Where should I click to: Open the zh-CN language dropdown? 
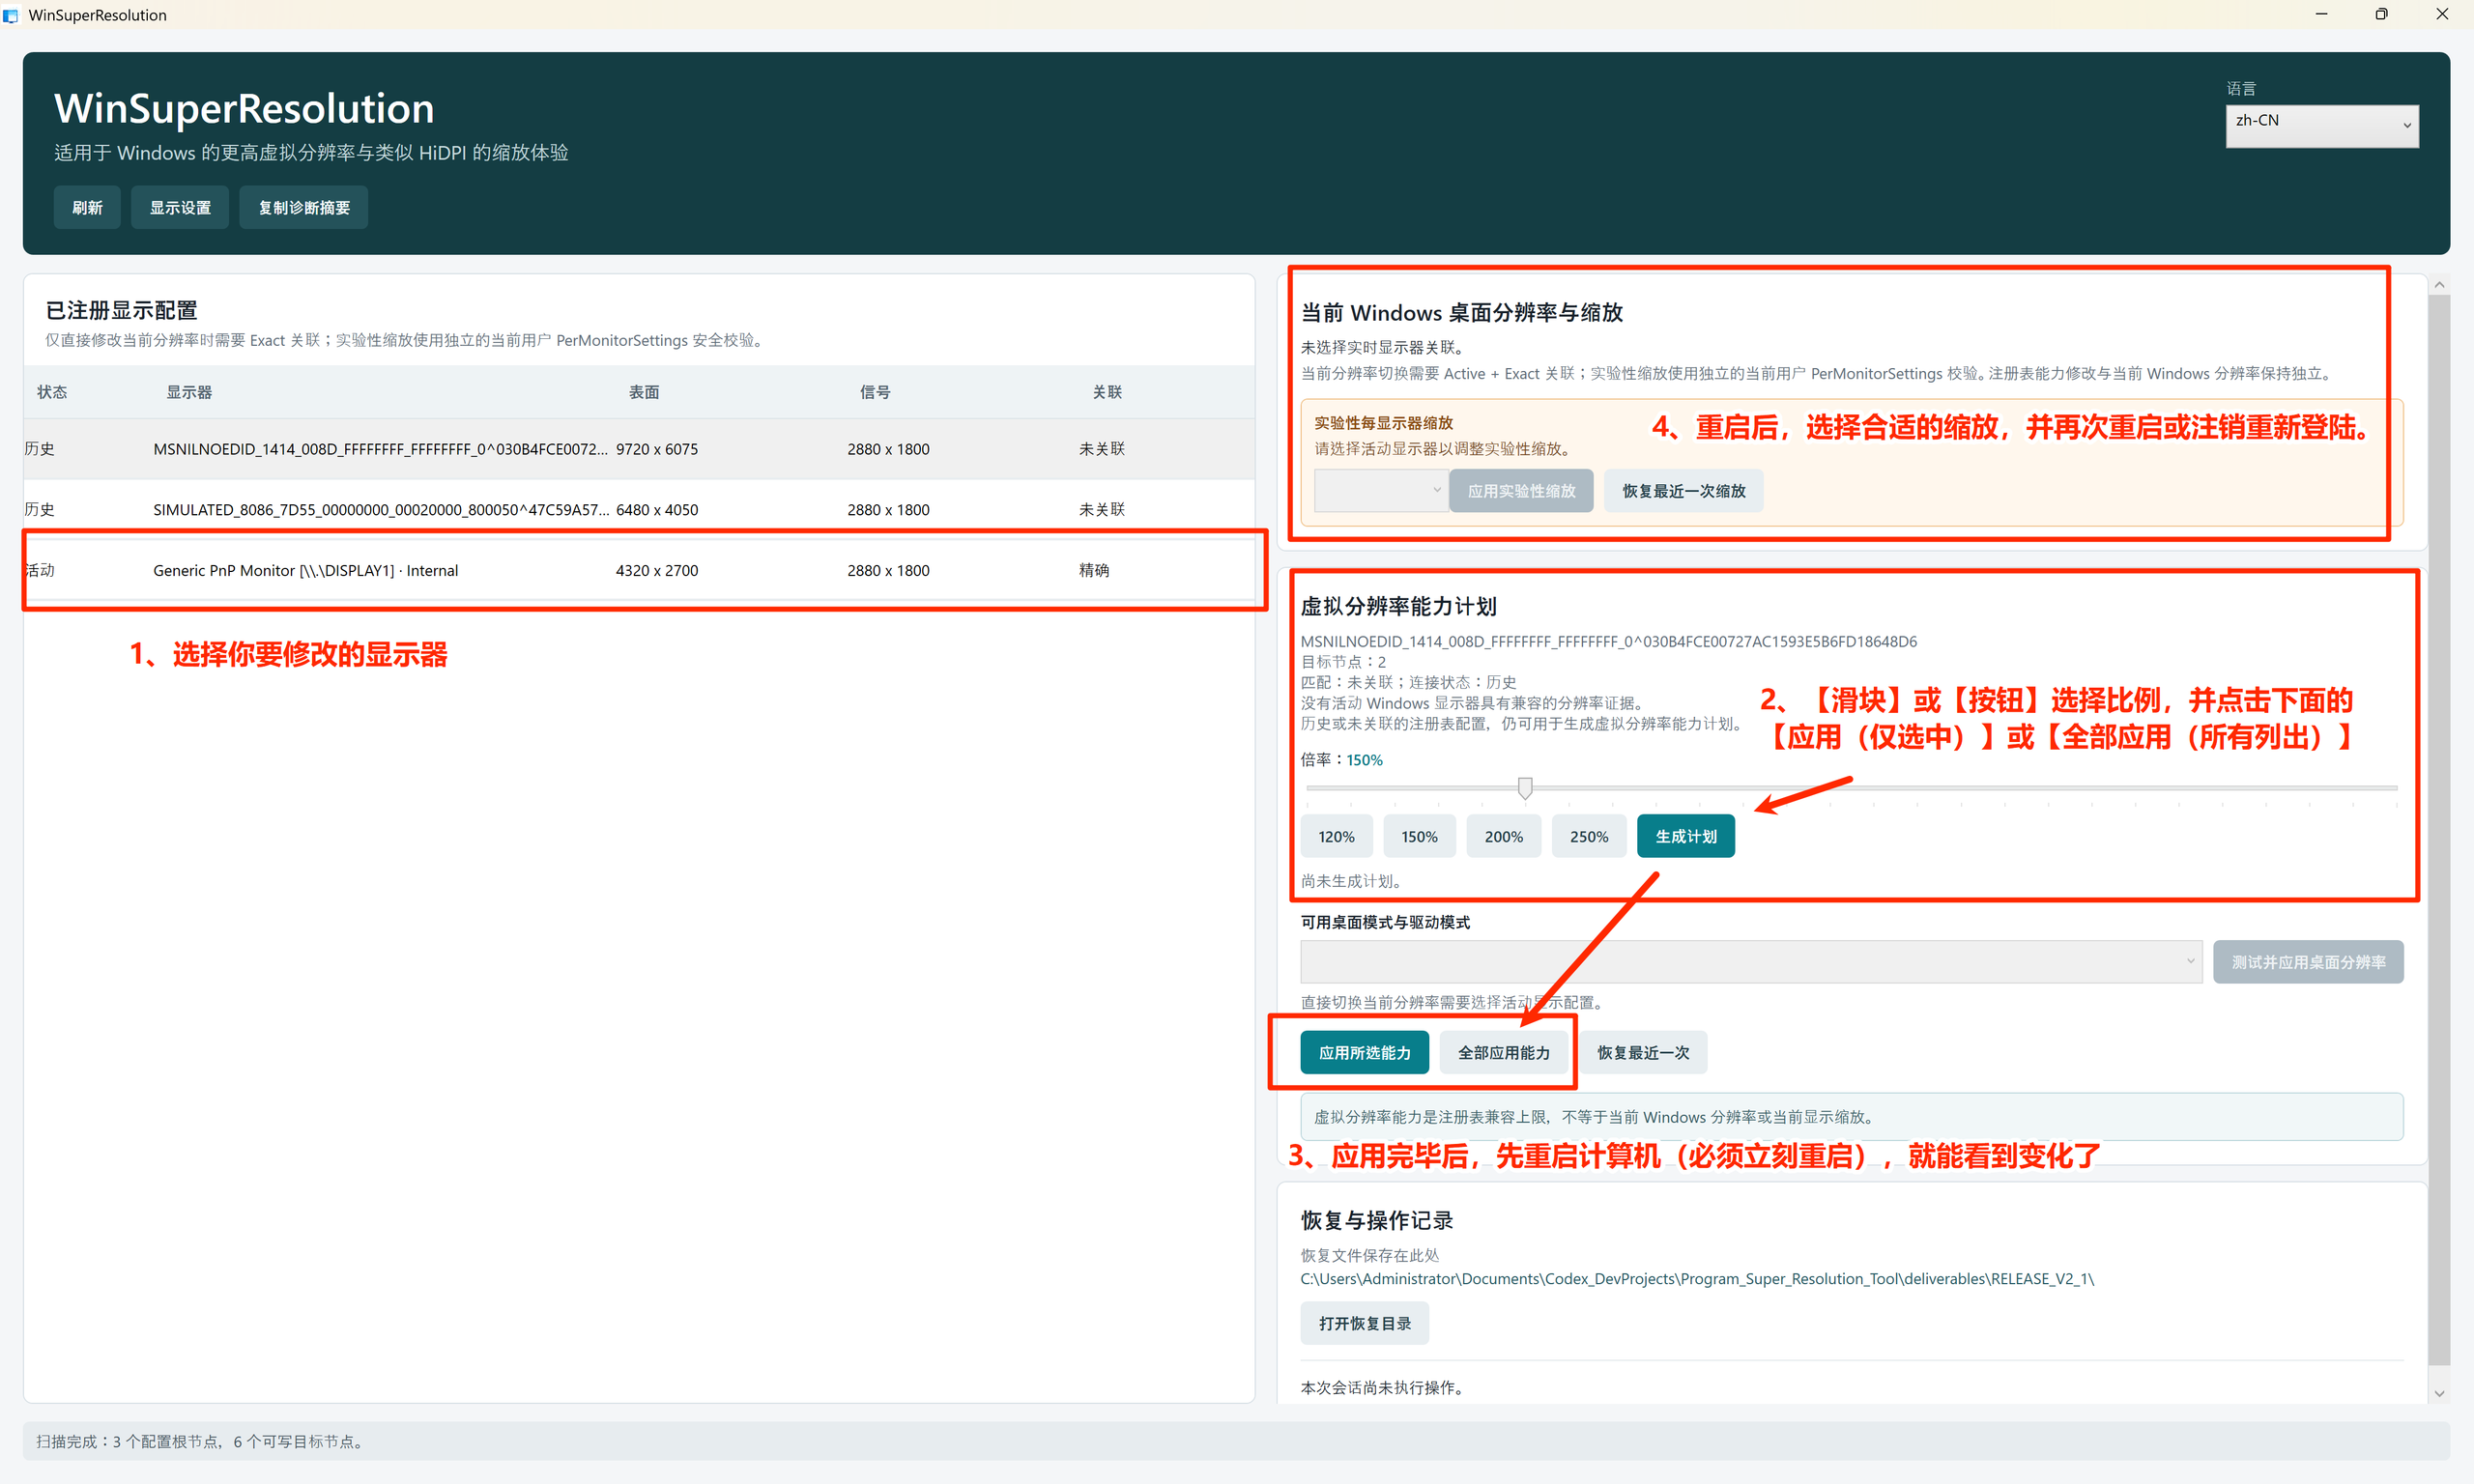[x=2322, y=126]
